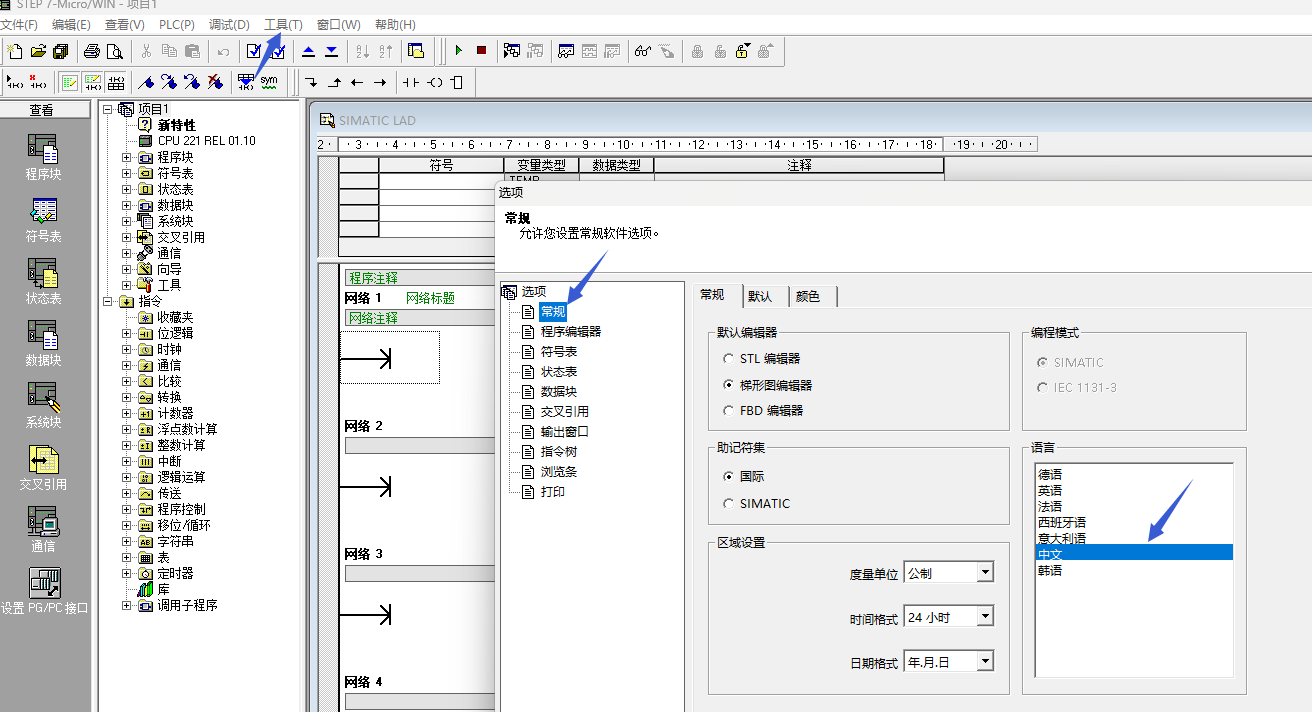The height and width of the screenshot is (712, 1312).
Task: Insert a contact with the toolbar icon
Action: coord(411,82)
